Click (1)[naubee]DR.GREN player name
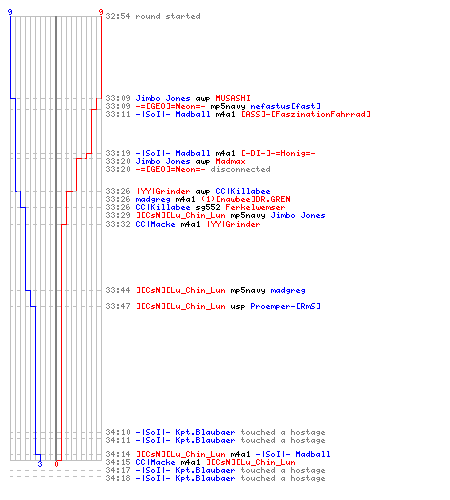 point(245,199)
